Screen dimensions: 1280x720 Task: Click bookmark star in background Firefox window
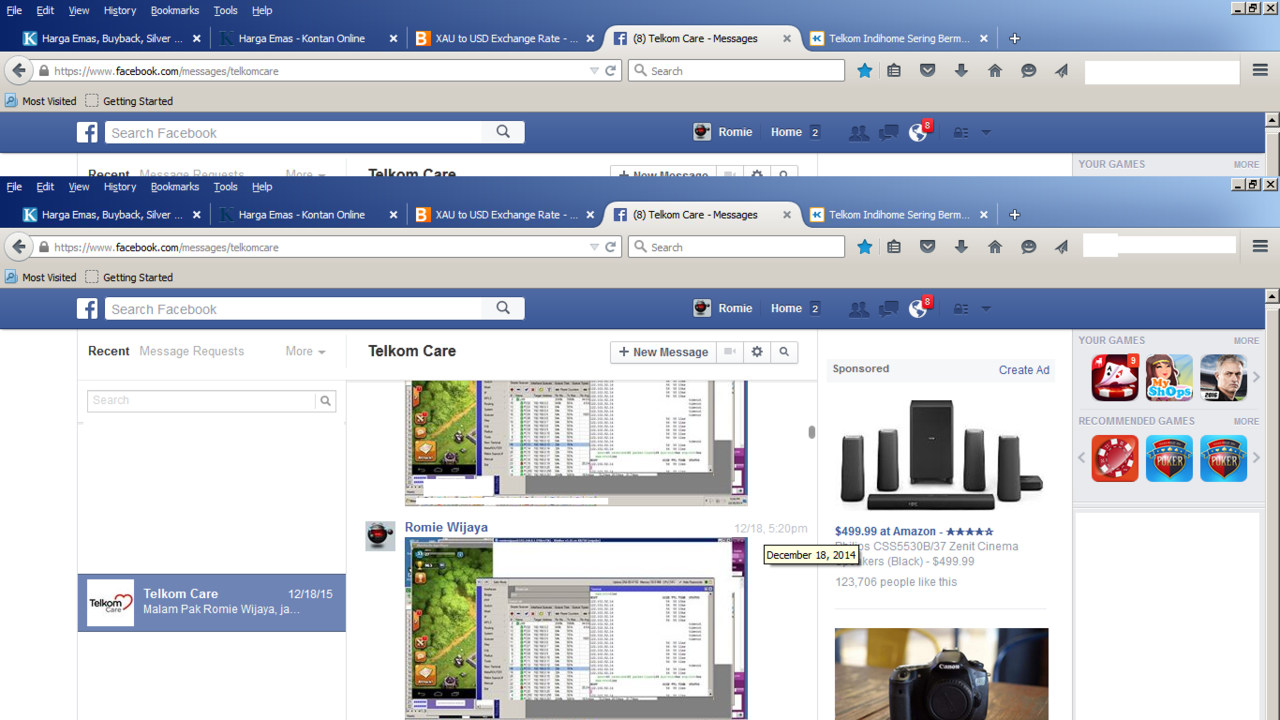[x=865, y=71]
